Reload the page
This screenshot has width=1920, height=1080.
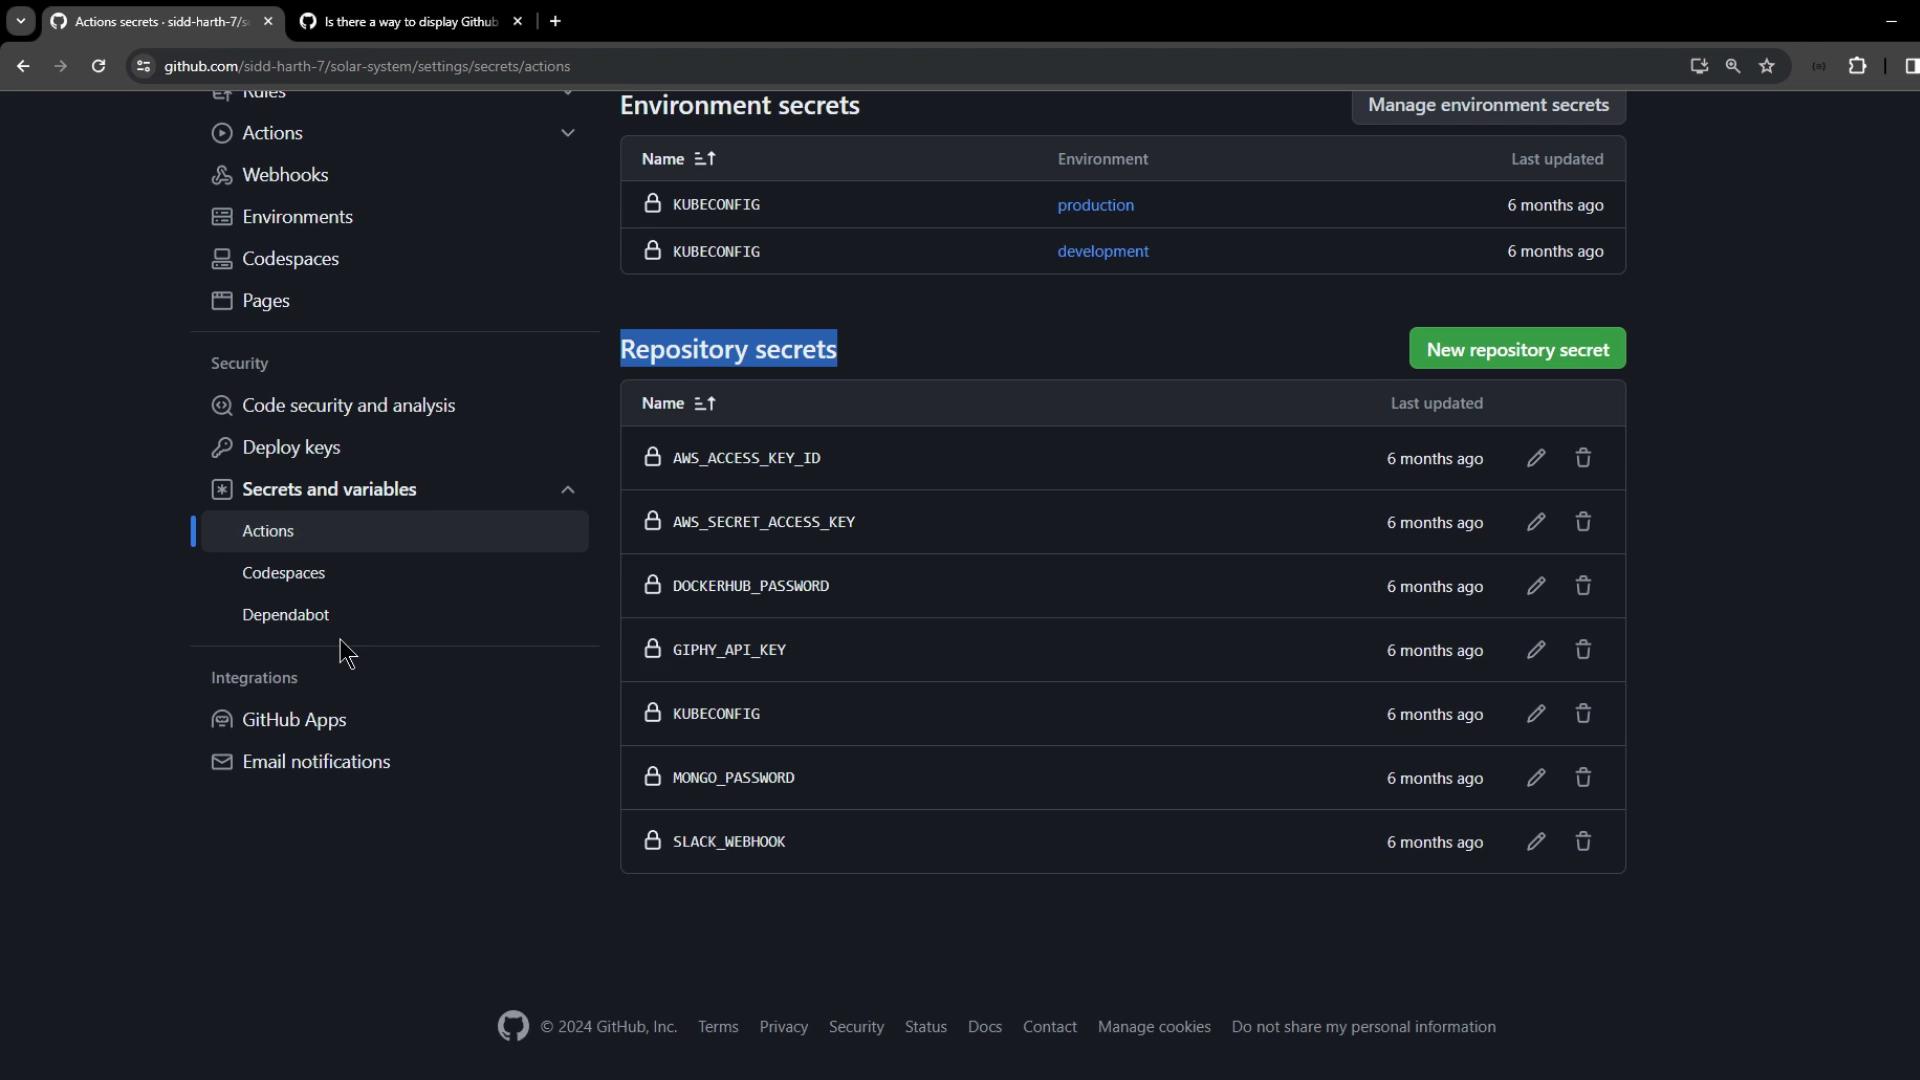point(98,66)
